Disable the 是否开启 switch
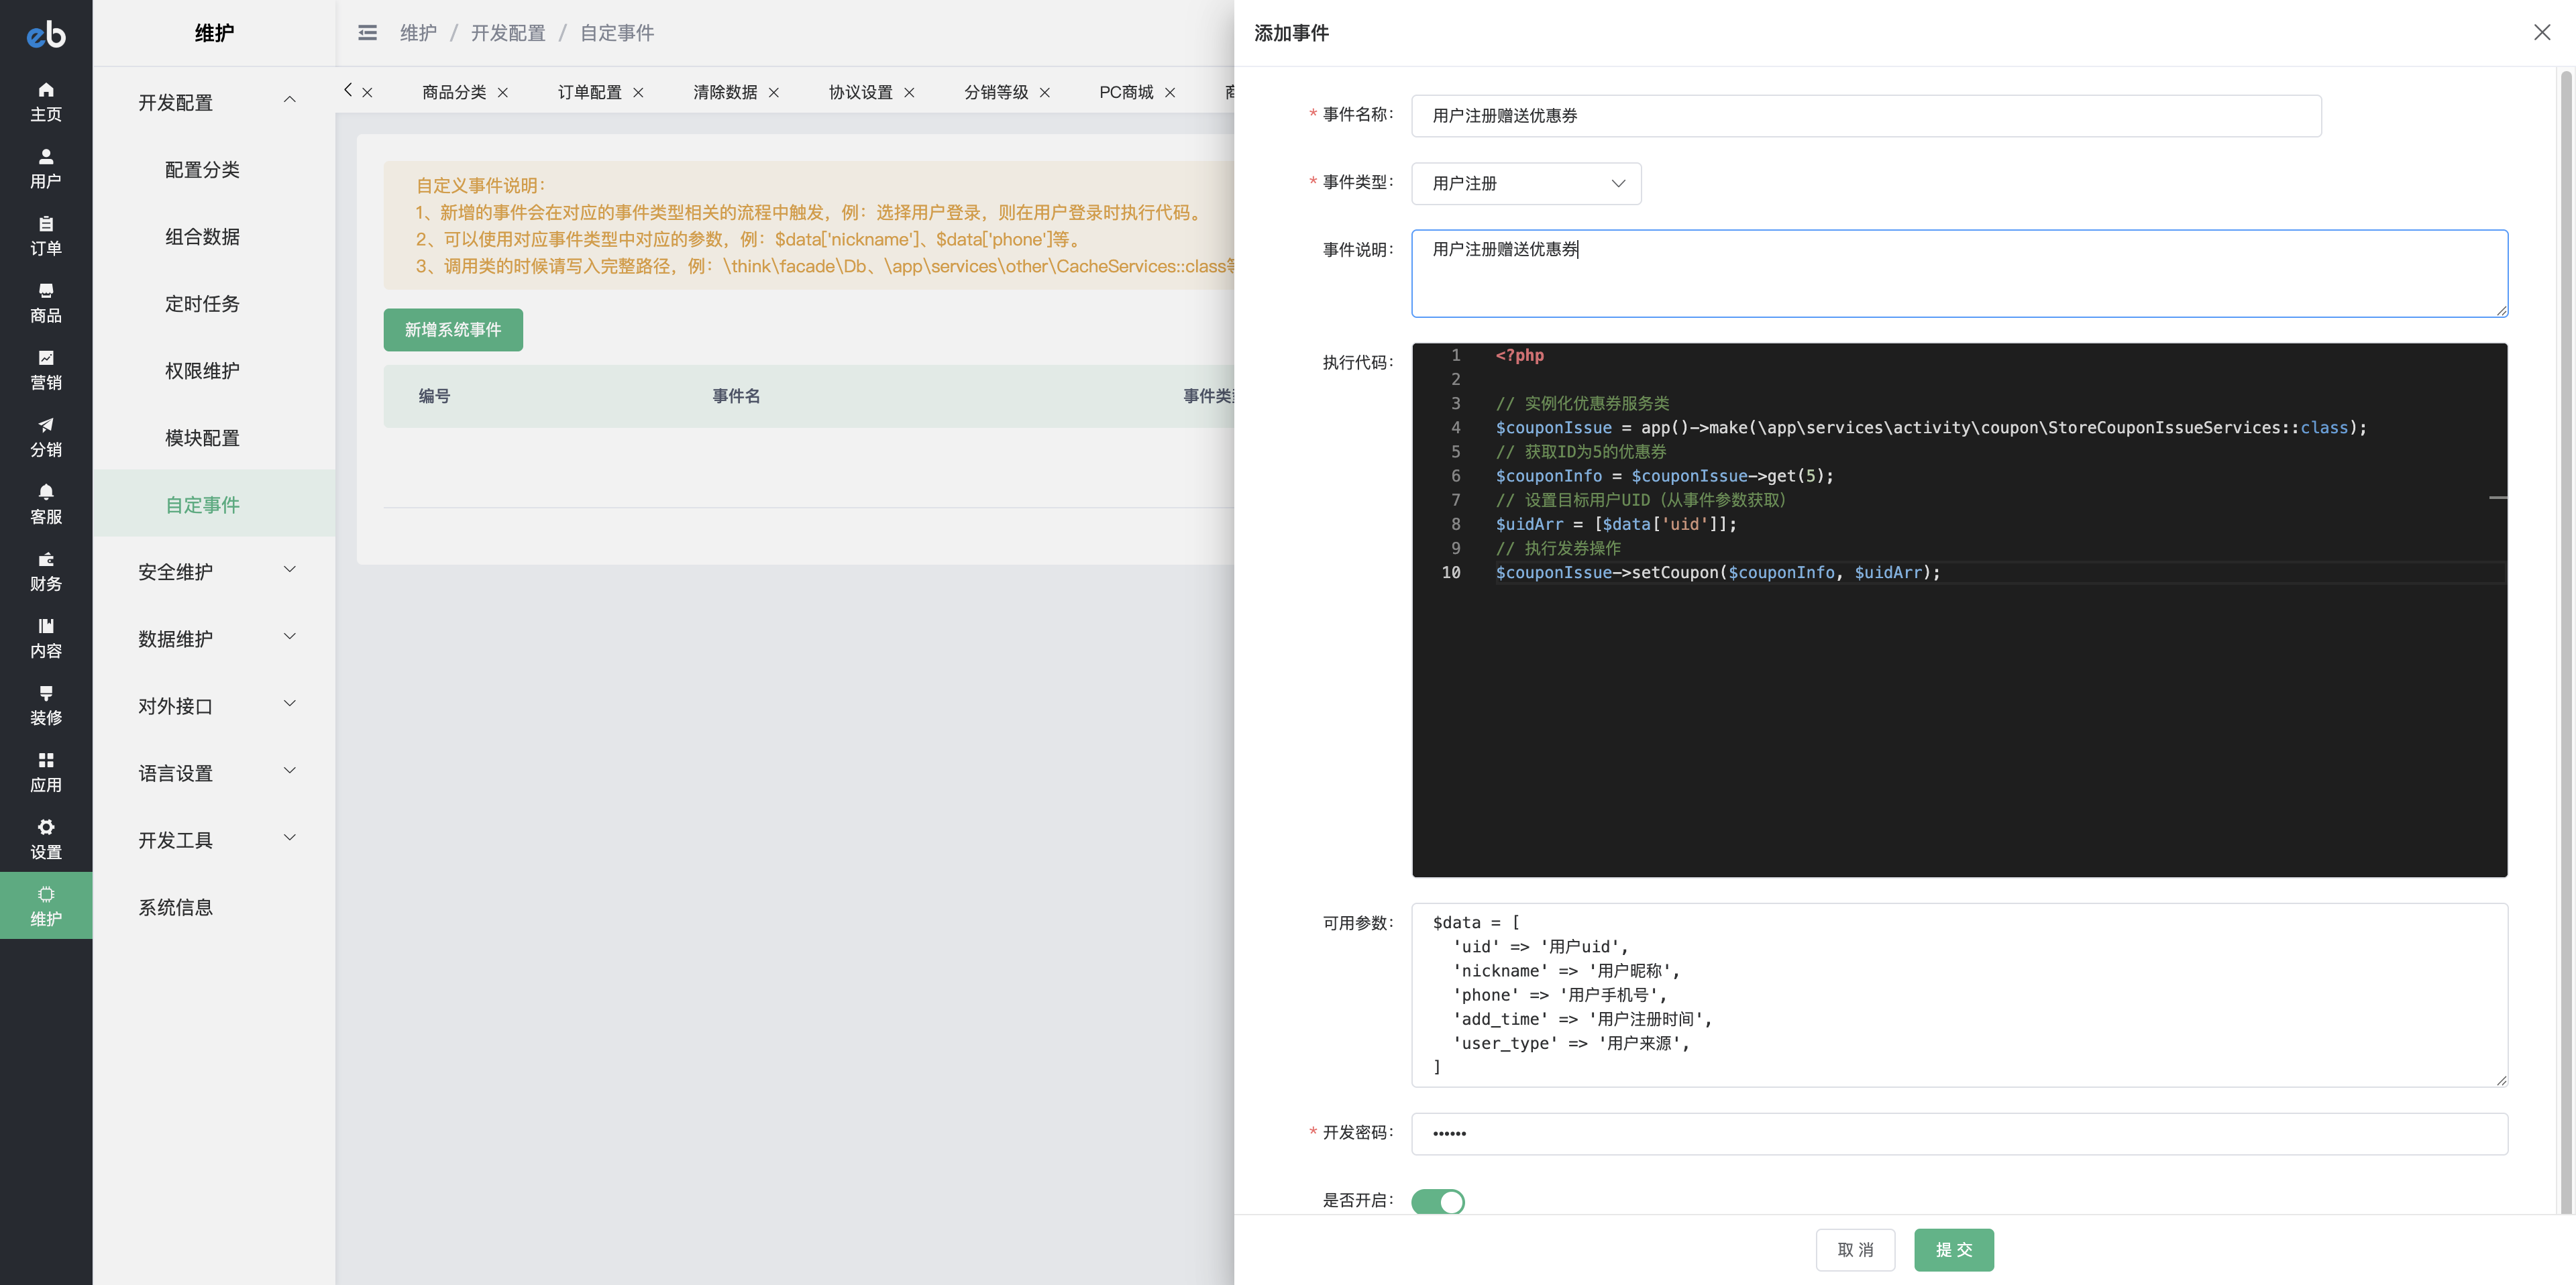 coord(1437,1201)
